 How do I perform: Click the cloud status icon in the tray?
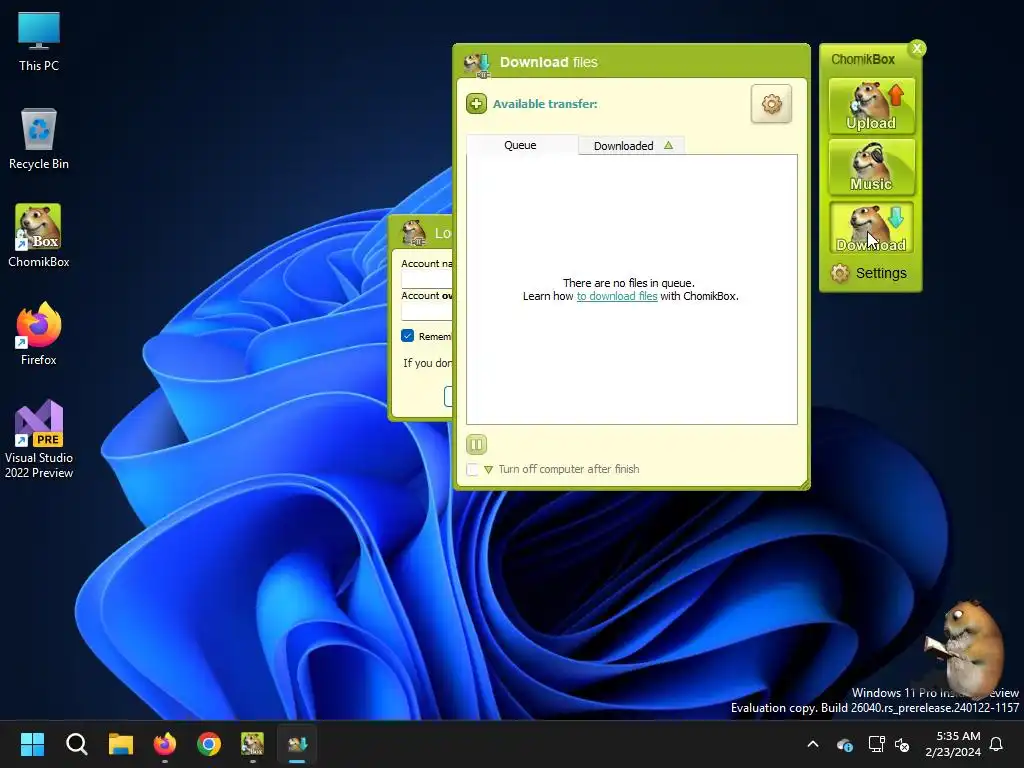845,744
